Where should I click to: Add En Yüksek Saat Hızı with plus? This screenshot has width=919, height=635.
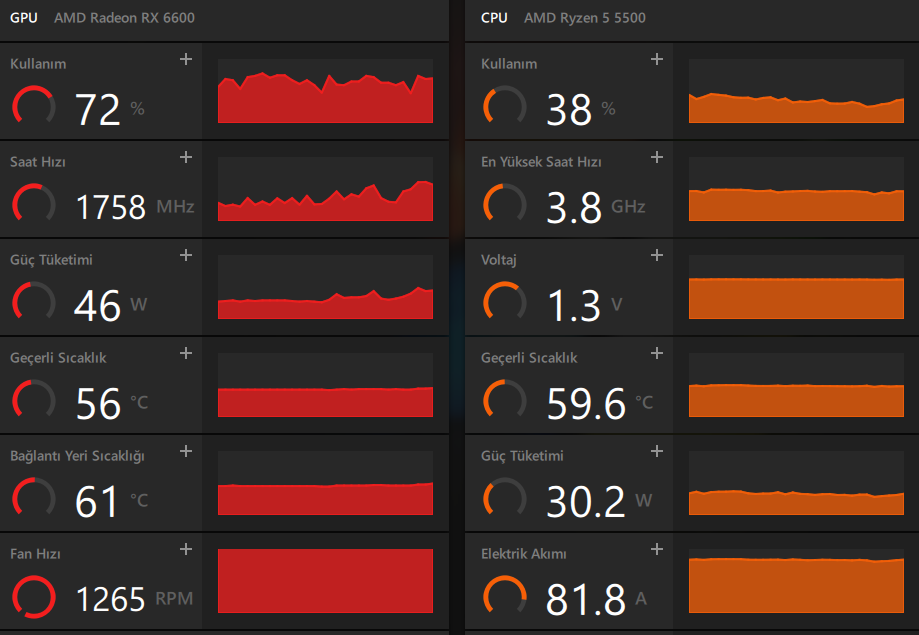tap(657, 157)
